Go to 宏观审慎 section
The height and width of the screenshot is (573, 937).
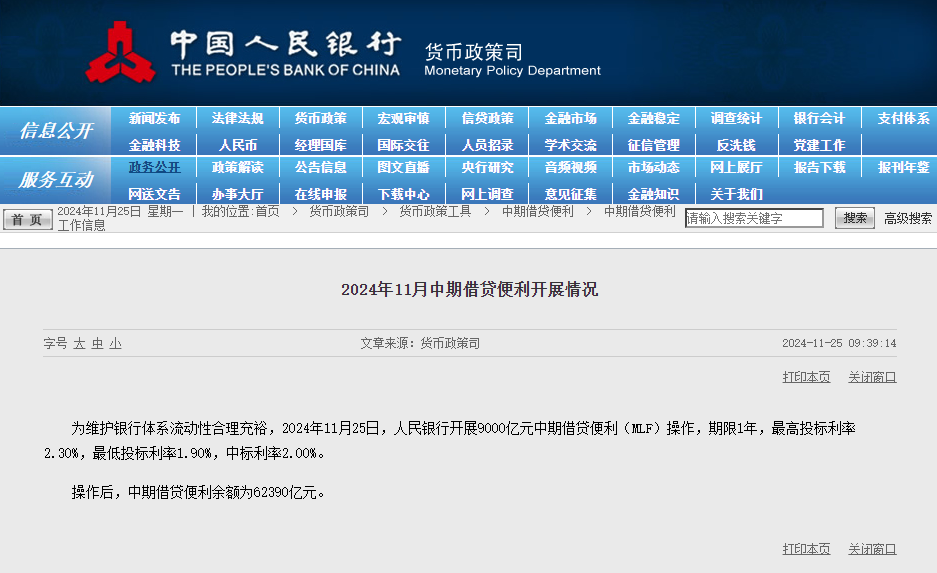tap(403, 118)
